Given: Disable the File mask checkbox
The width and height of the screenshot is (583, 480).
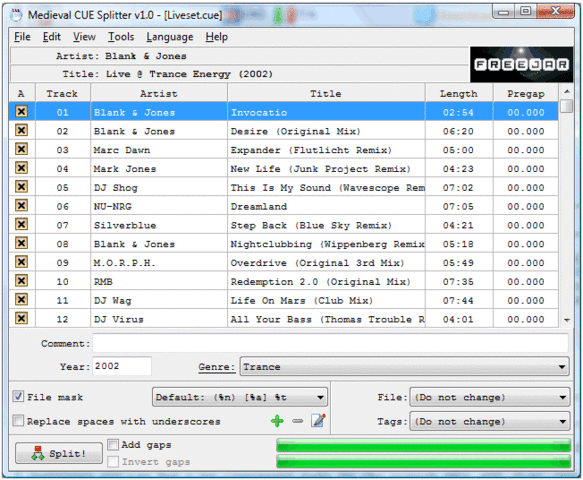Looking at the screenshot, I should [18, 396].
